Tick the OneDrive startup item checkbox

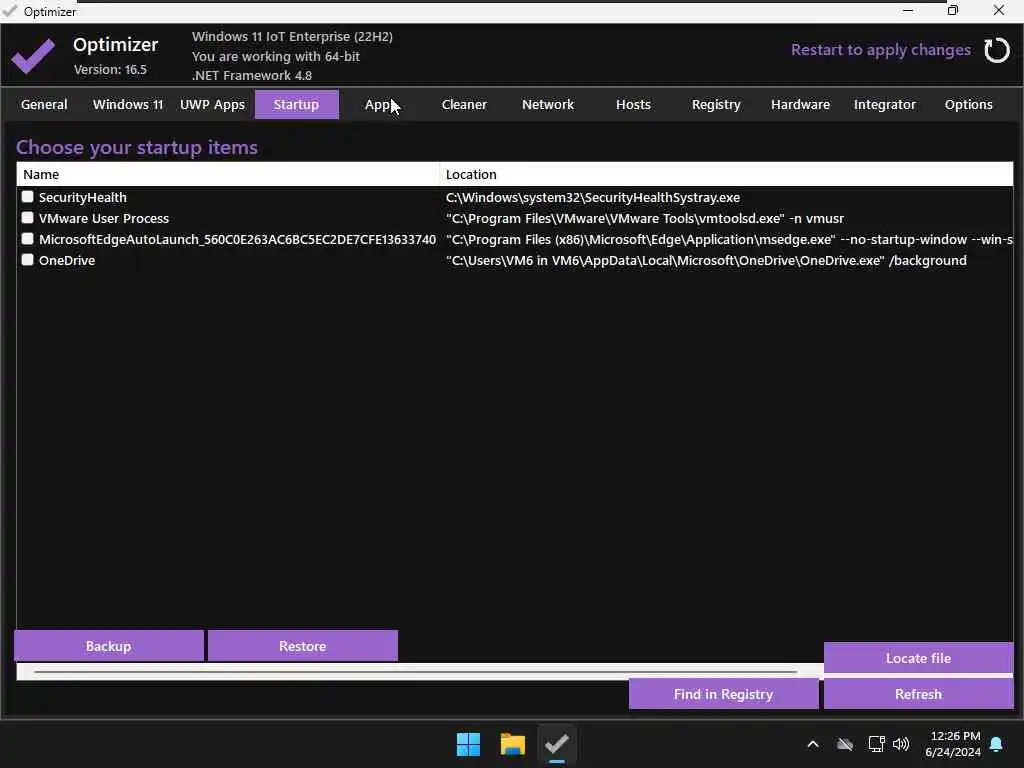point(27,259)
